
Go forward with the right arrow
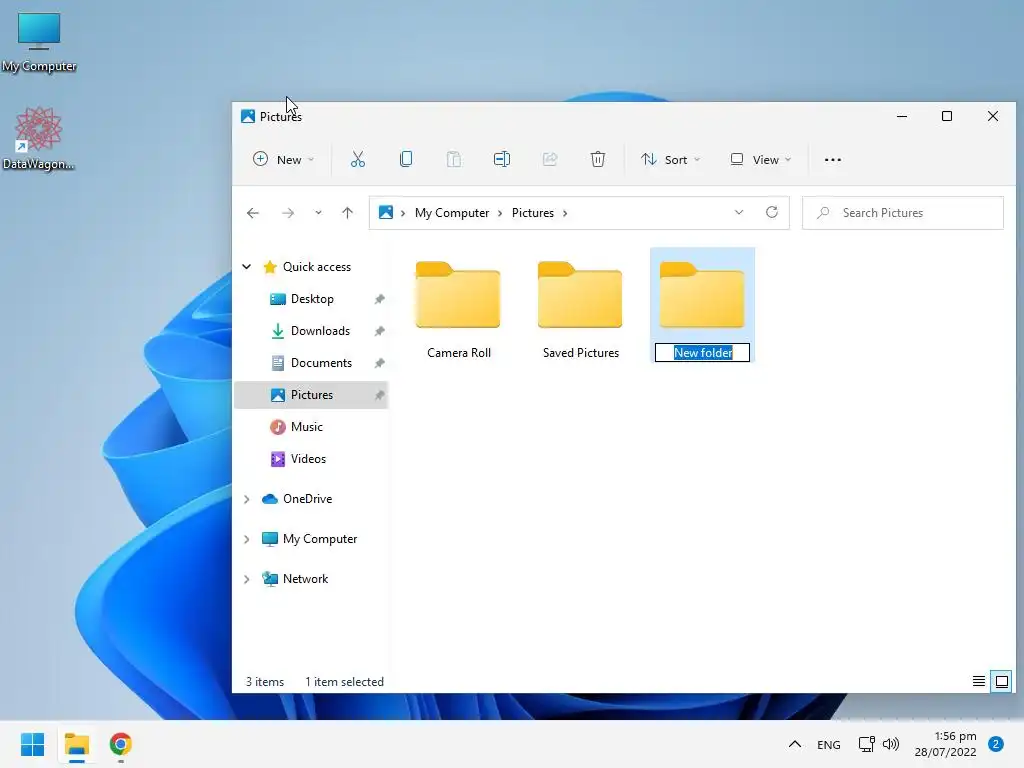288,213
